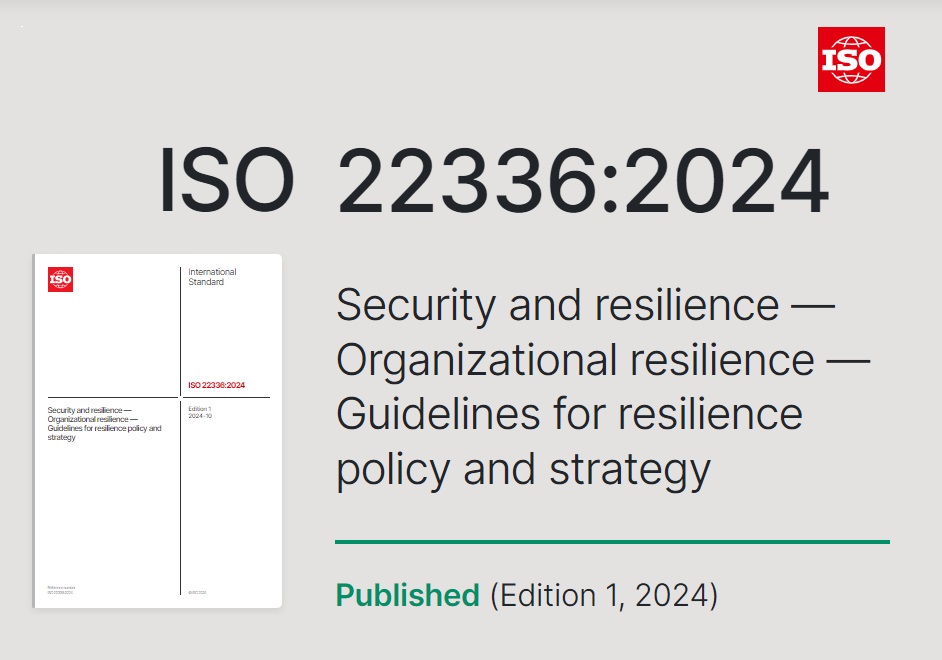Click the green Published status label
Screen dimensions: 942x660
[407, 595]
